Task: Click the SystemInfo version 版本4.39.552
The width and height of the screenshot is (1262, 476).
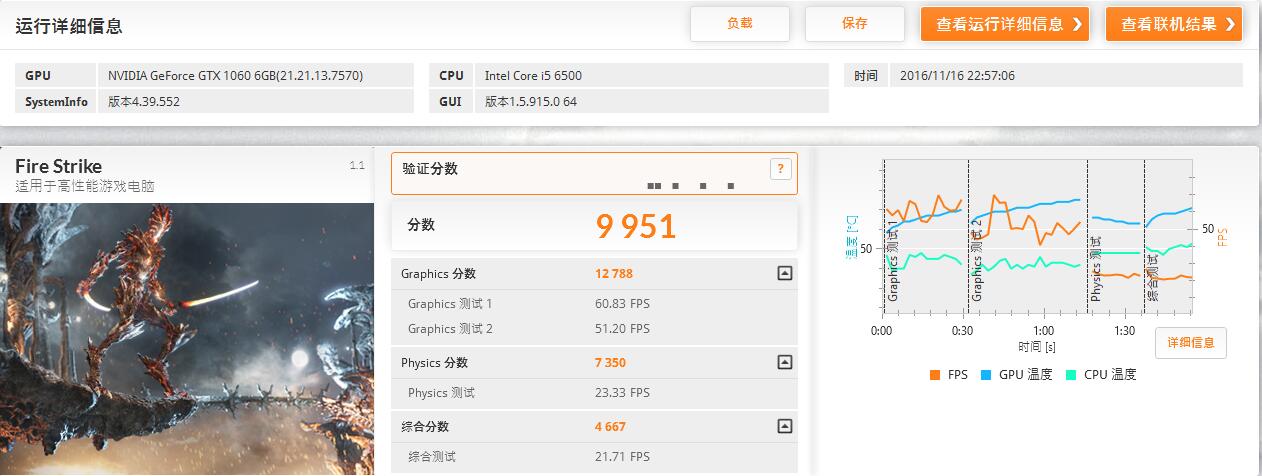Action: (x=144, y=101)
